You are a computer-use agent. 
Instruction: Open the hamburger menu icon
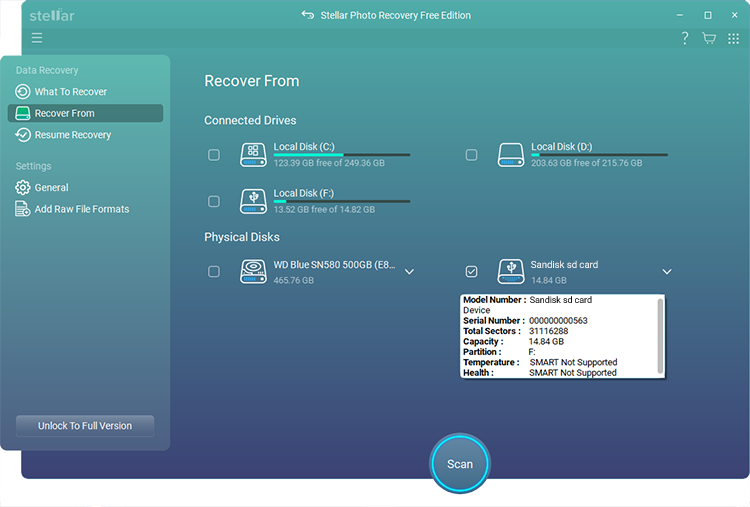click(x=37, y=38)
